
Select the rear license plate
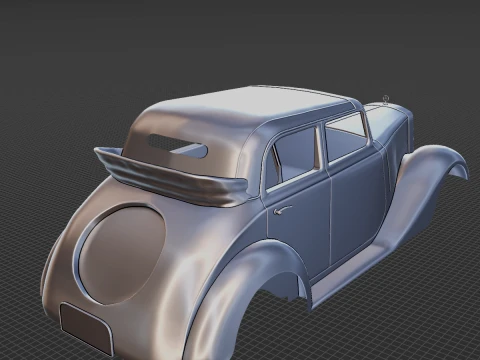click(x=86, y=328)
